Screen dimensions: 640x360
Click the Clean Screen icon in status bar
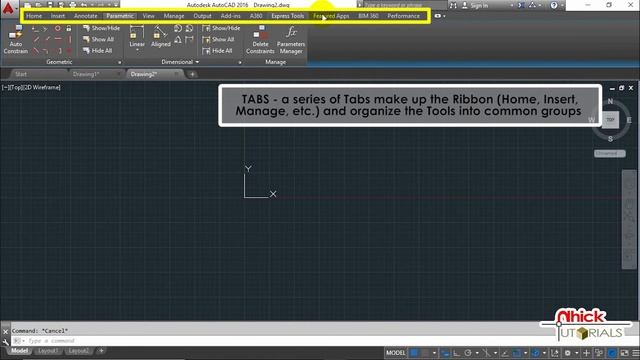tap(624, 353)
